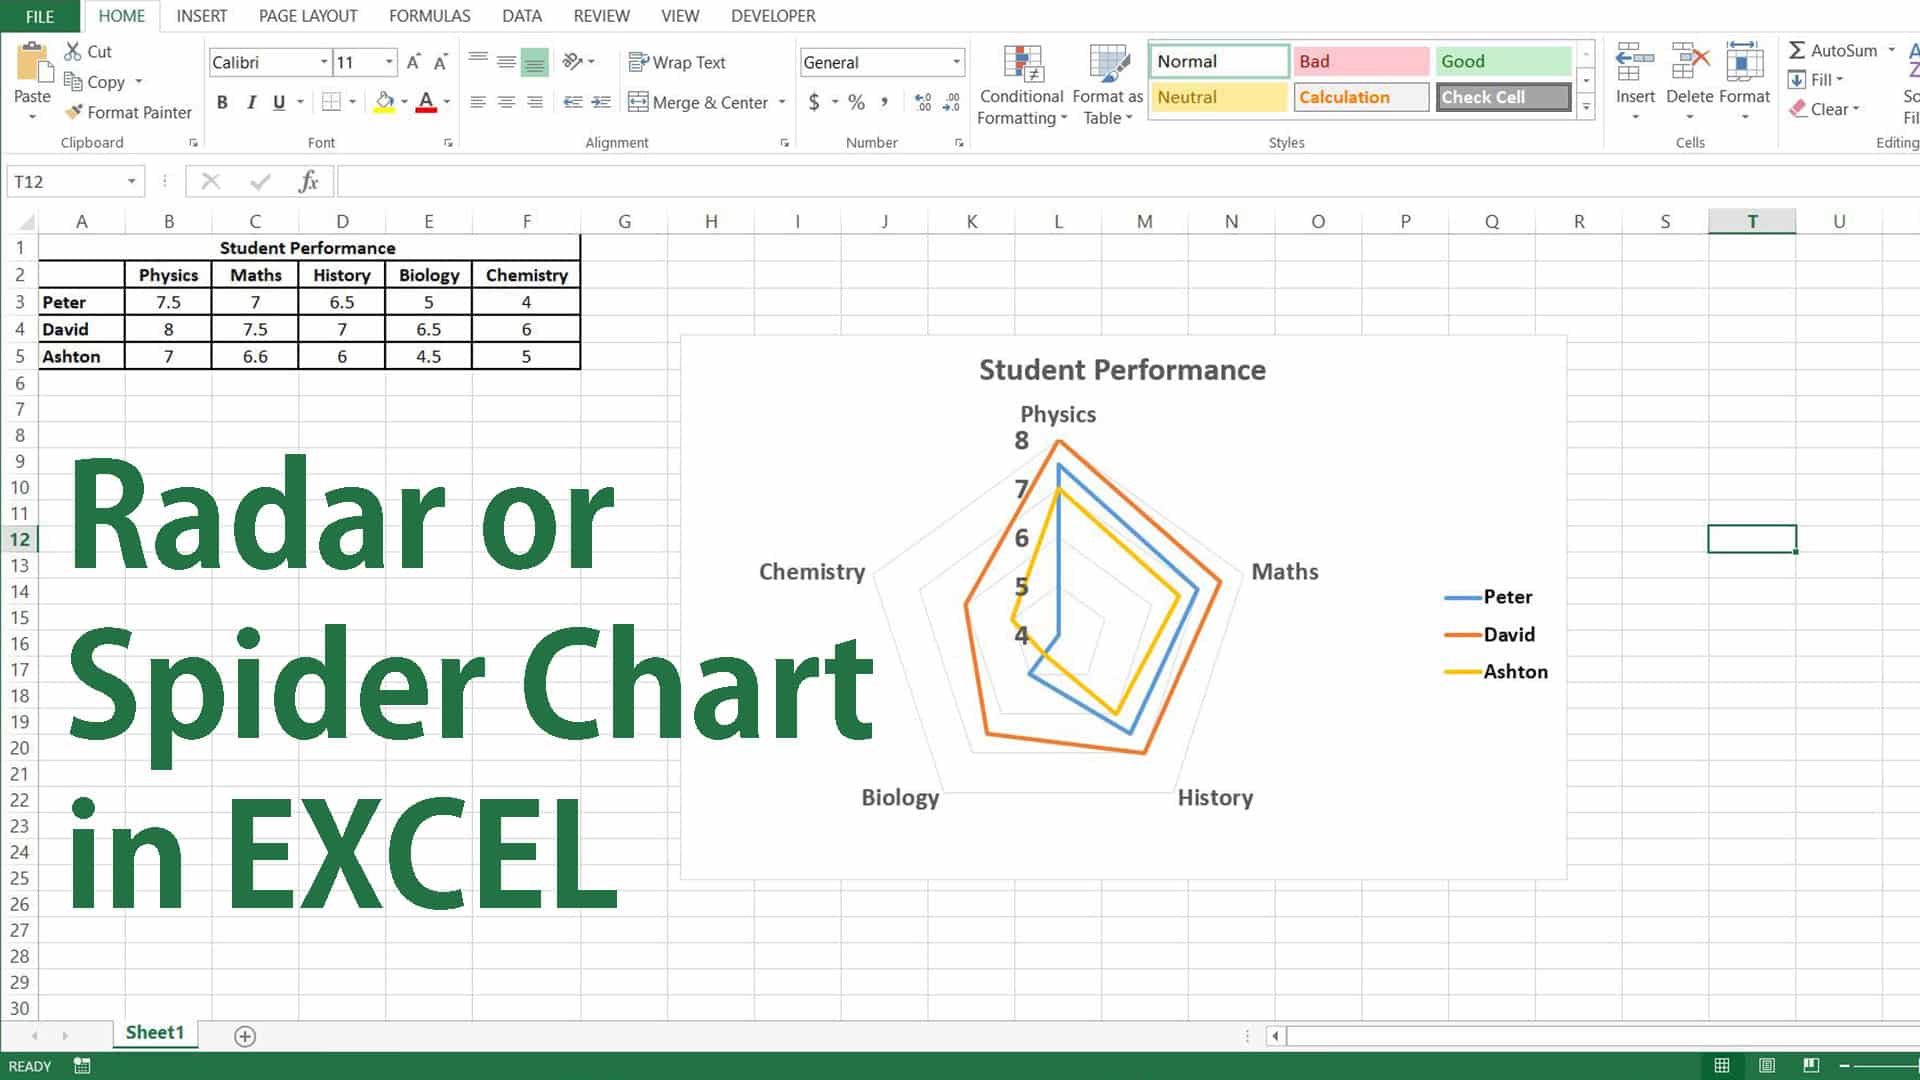Select the INSERT ribbon tab
Image resolution: width=1920 pixels, height=1080 pixels.
[x=200, y=15]
